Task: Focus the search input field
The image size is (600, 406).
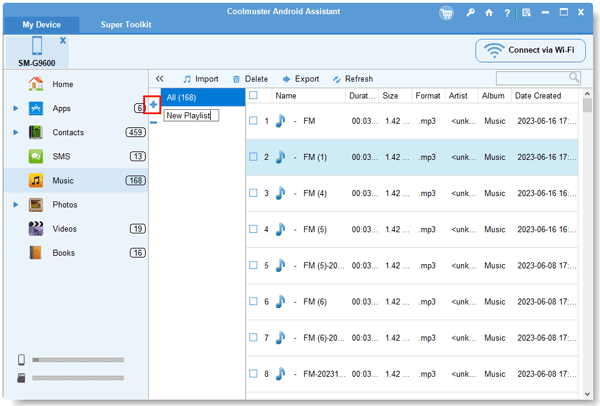Action: pyautogui.click(x=532, y=78)
